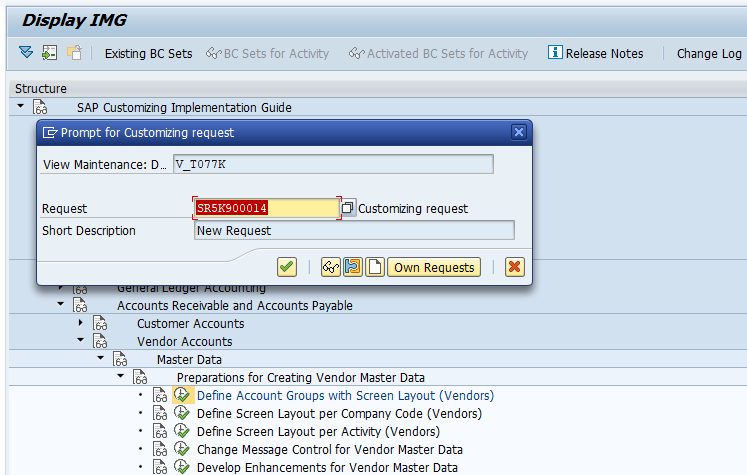Open Define Screen Layout per Activity (Vendors)
Viewport: 747px width, 475px height.
(318, 432)
